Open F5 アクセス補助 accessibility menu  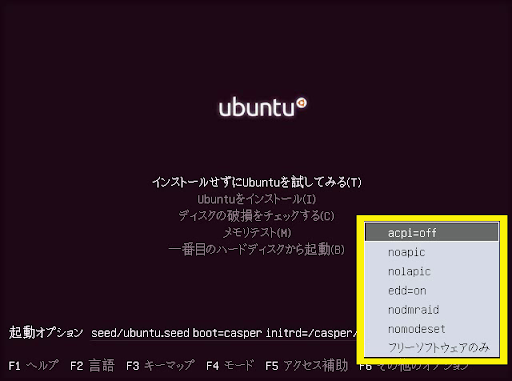coord(307,366)
